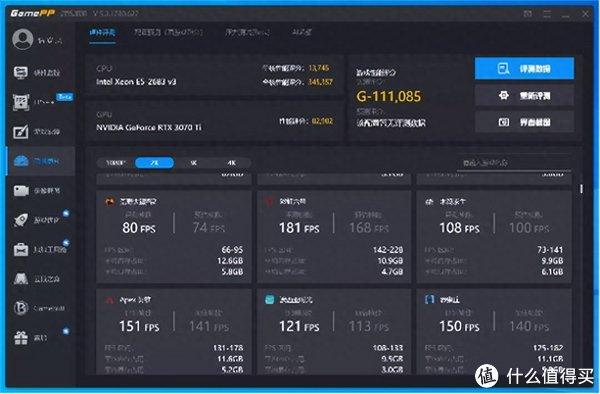Viewport: 600px width, 394px height.
Task: Select the 4K resolution pill
Action: [x=232, y=163]
